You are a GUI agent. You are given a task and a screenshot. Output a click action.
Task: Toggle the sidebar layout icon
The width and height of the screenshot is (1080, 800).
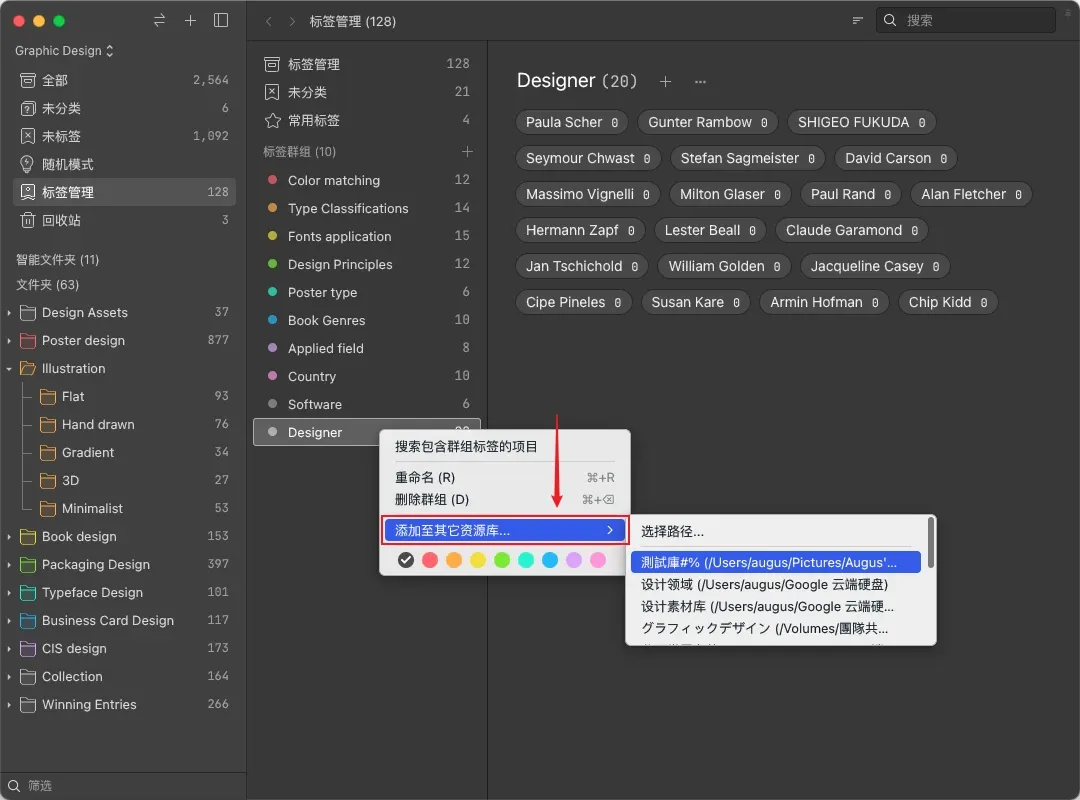coord(221,21)
